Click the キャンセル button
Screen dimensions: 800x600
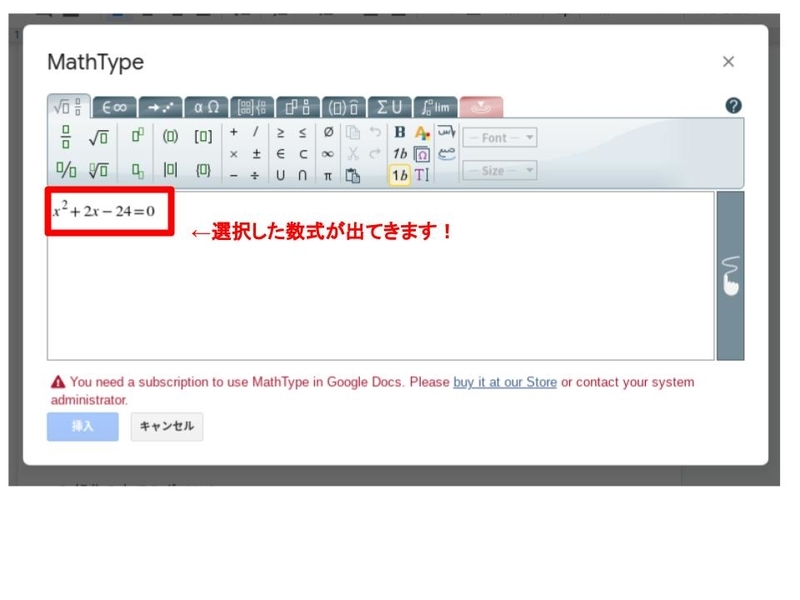[166, 427]
